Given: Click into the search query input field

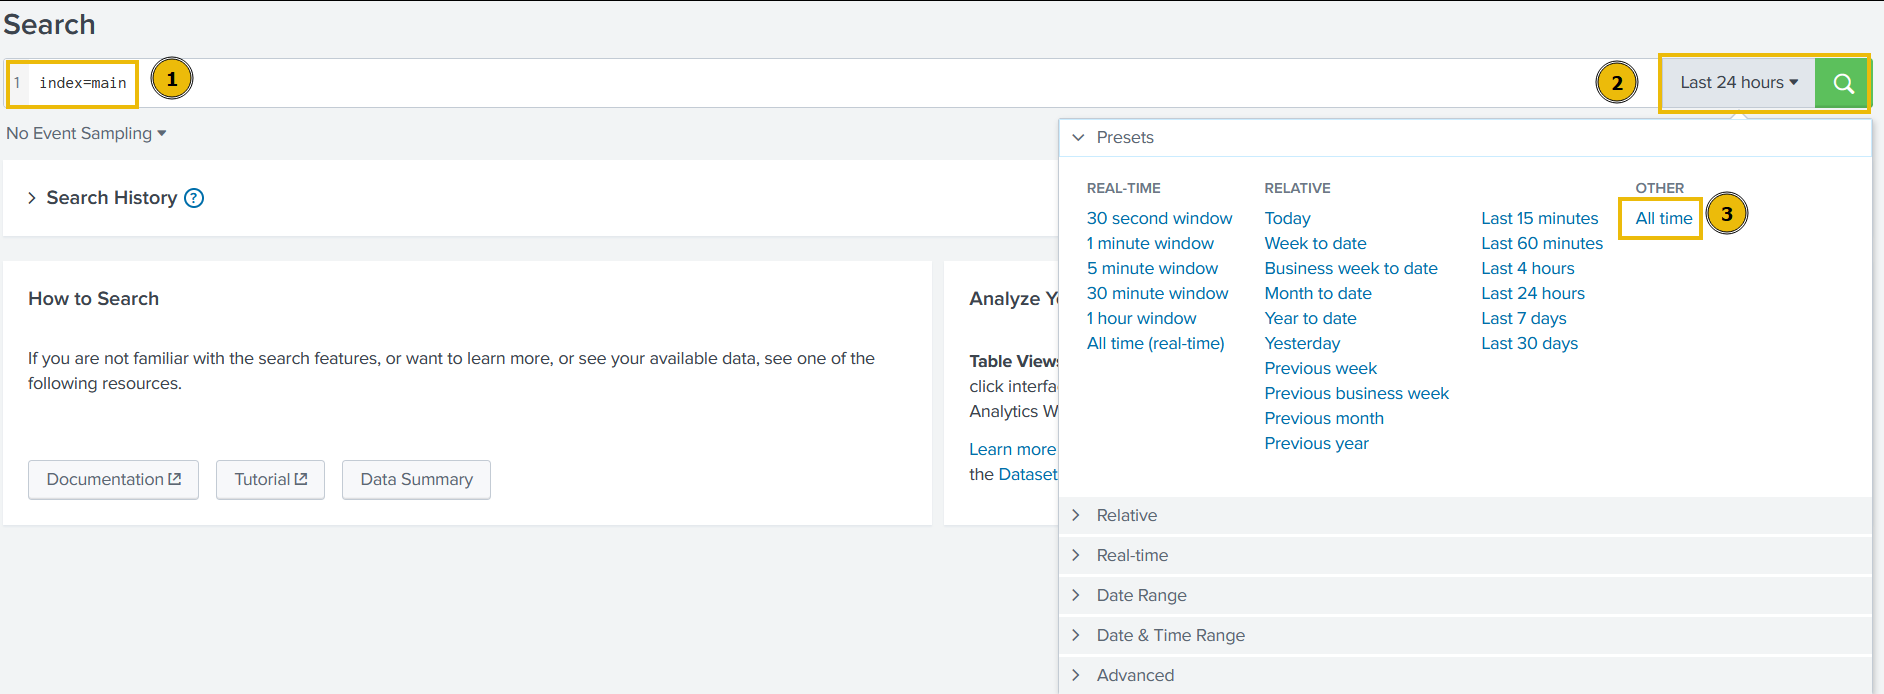Looking at the screenshot, I should (800, 83).
